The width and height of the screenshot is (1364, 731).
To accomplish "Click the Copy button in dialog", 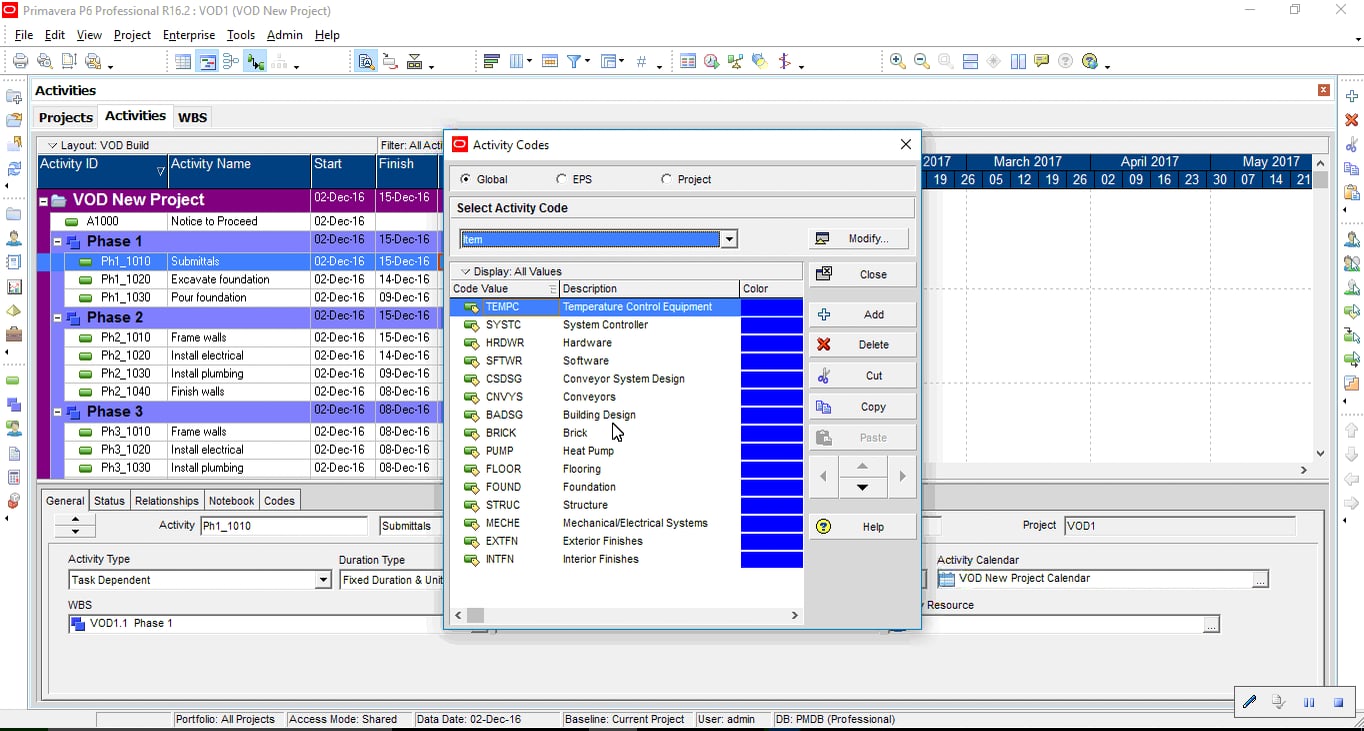I will coord(862,407).
